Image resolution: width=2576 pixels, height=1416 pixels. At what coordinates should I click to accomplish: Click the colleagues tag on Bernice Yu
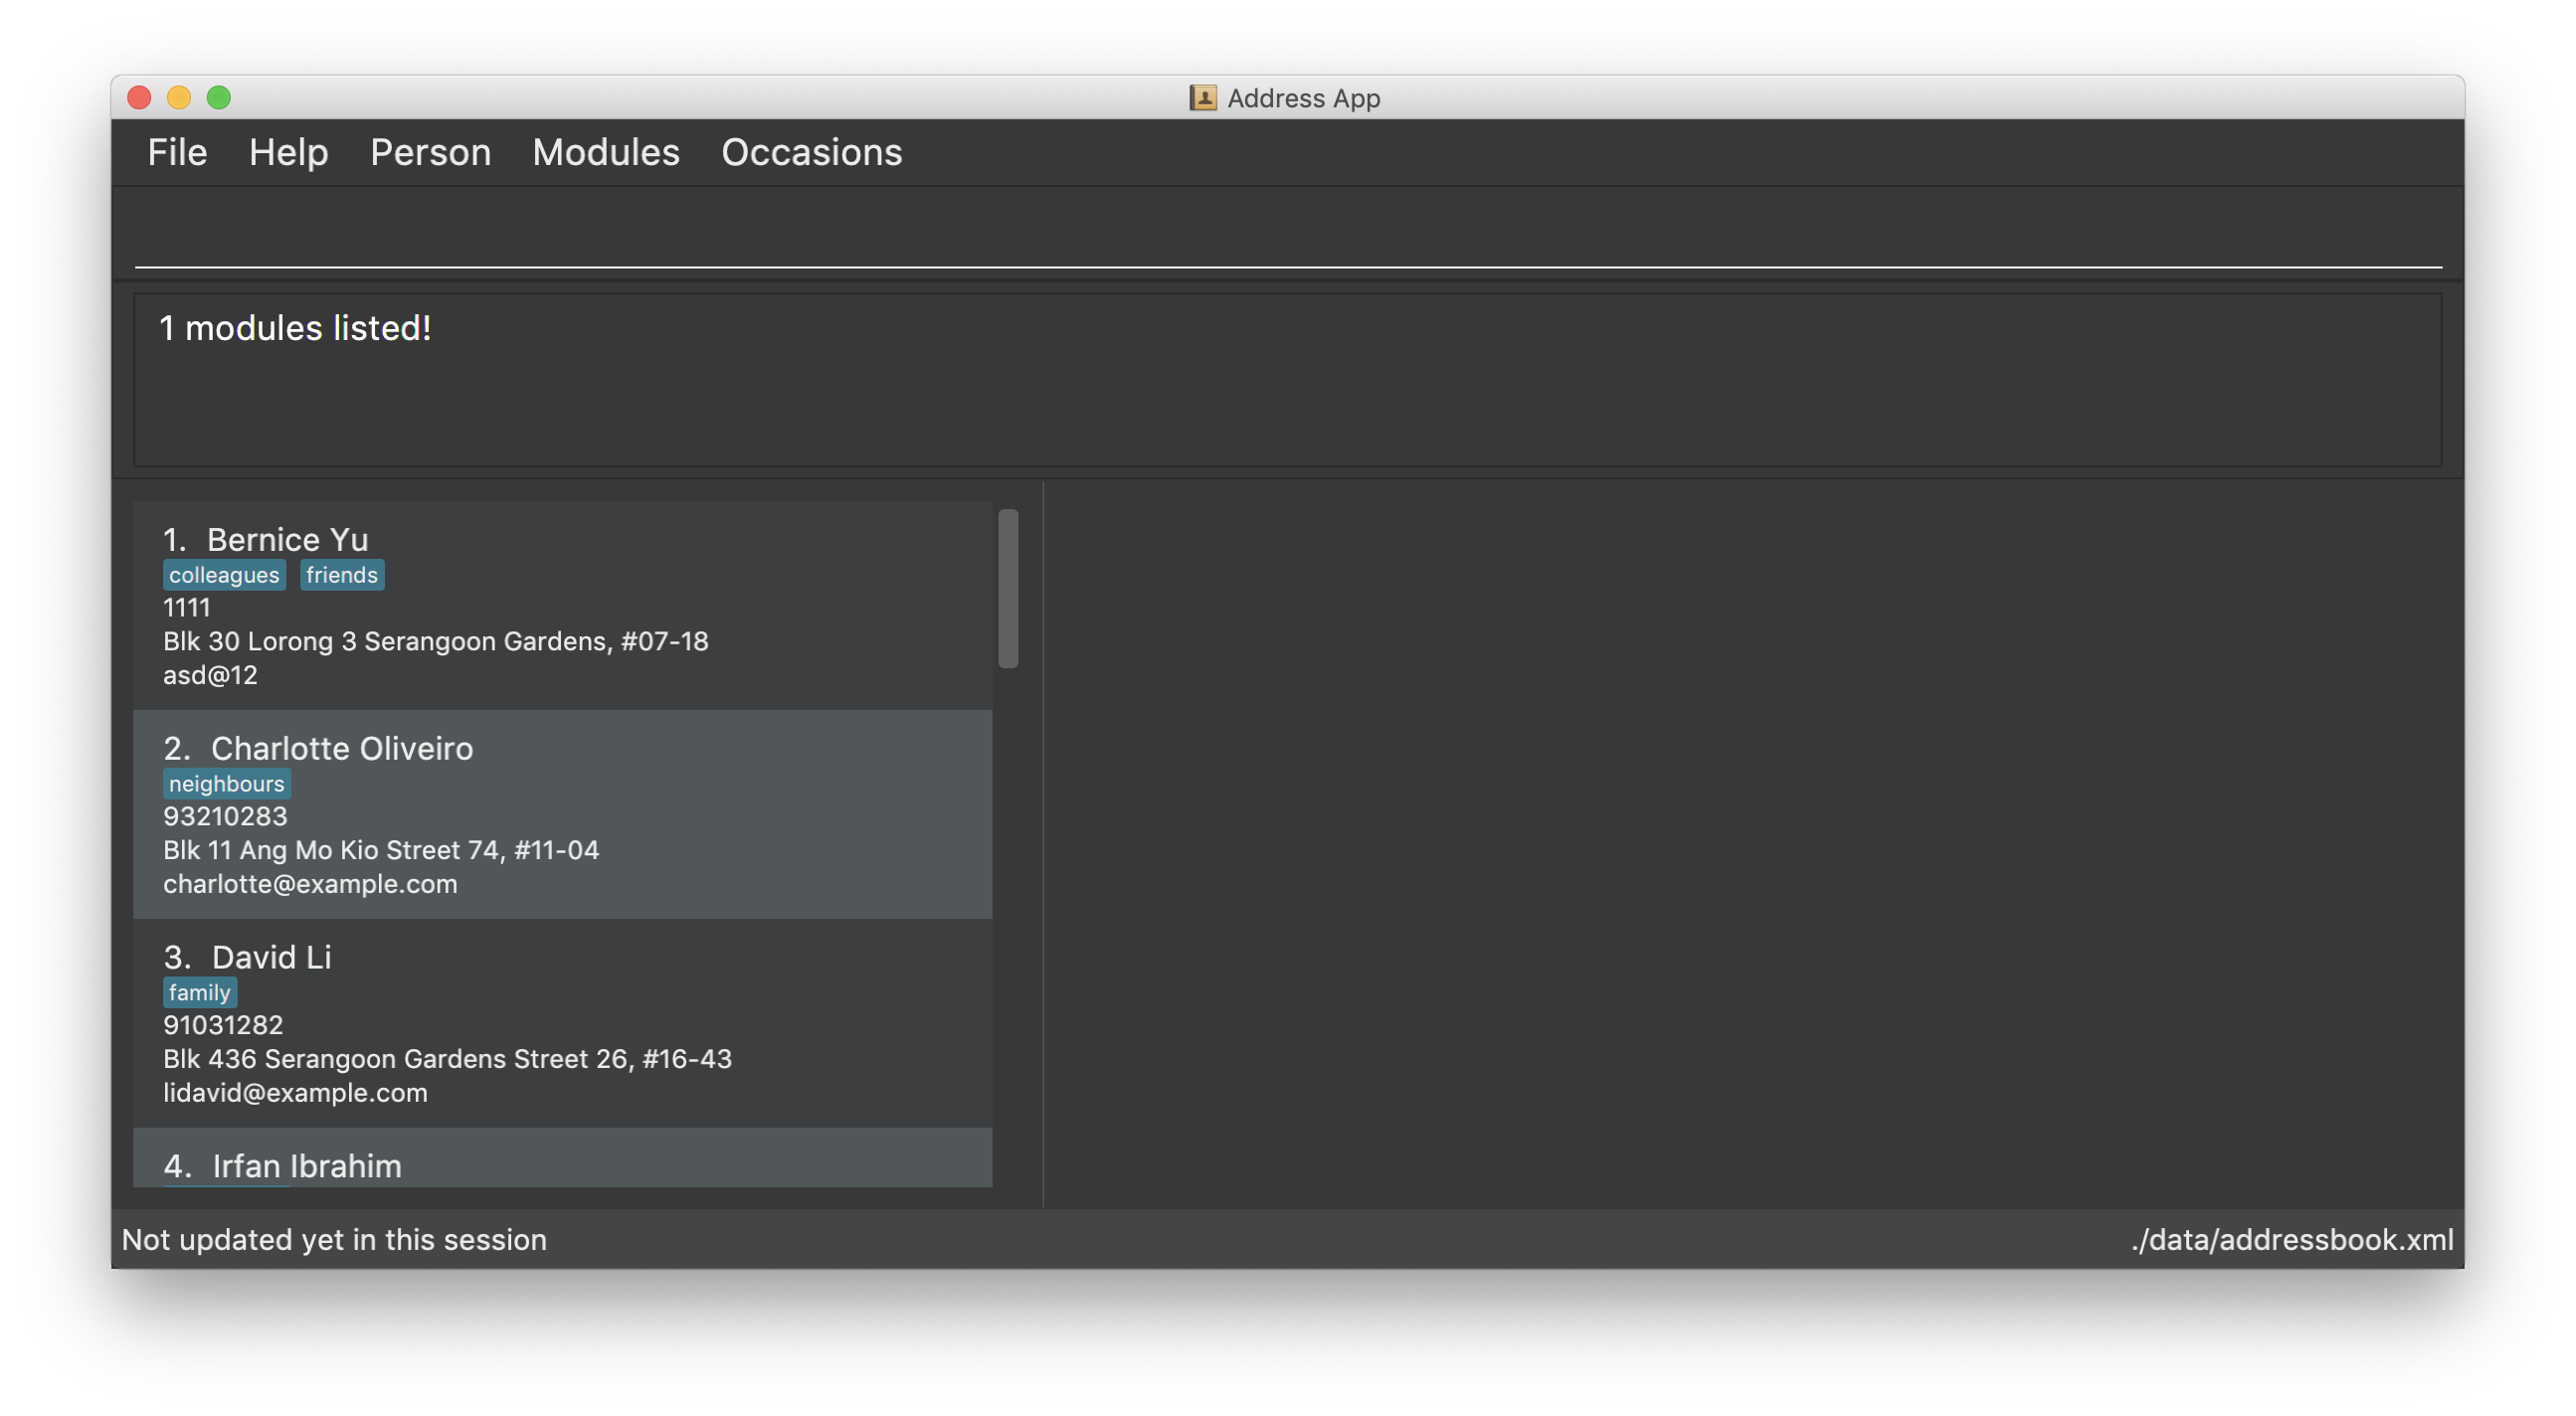click(224, 575)
